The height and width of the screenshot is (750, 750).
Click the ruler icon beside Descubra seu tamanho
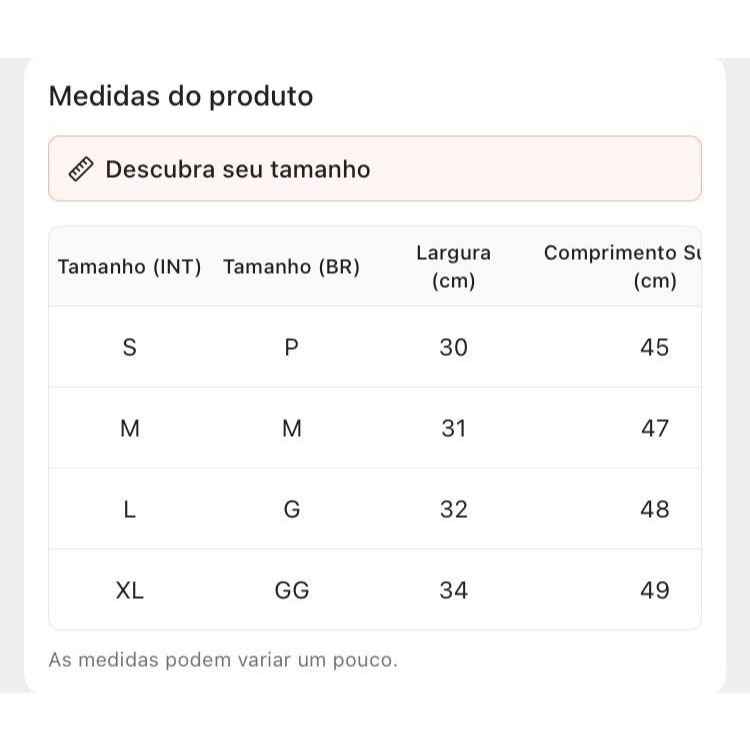click(80, 169)
